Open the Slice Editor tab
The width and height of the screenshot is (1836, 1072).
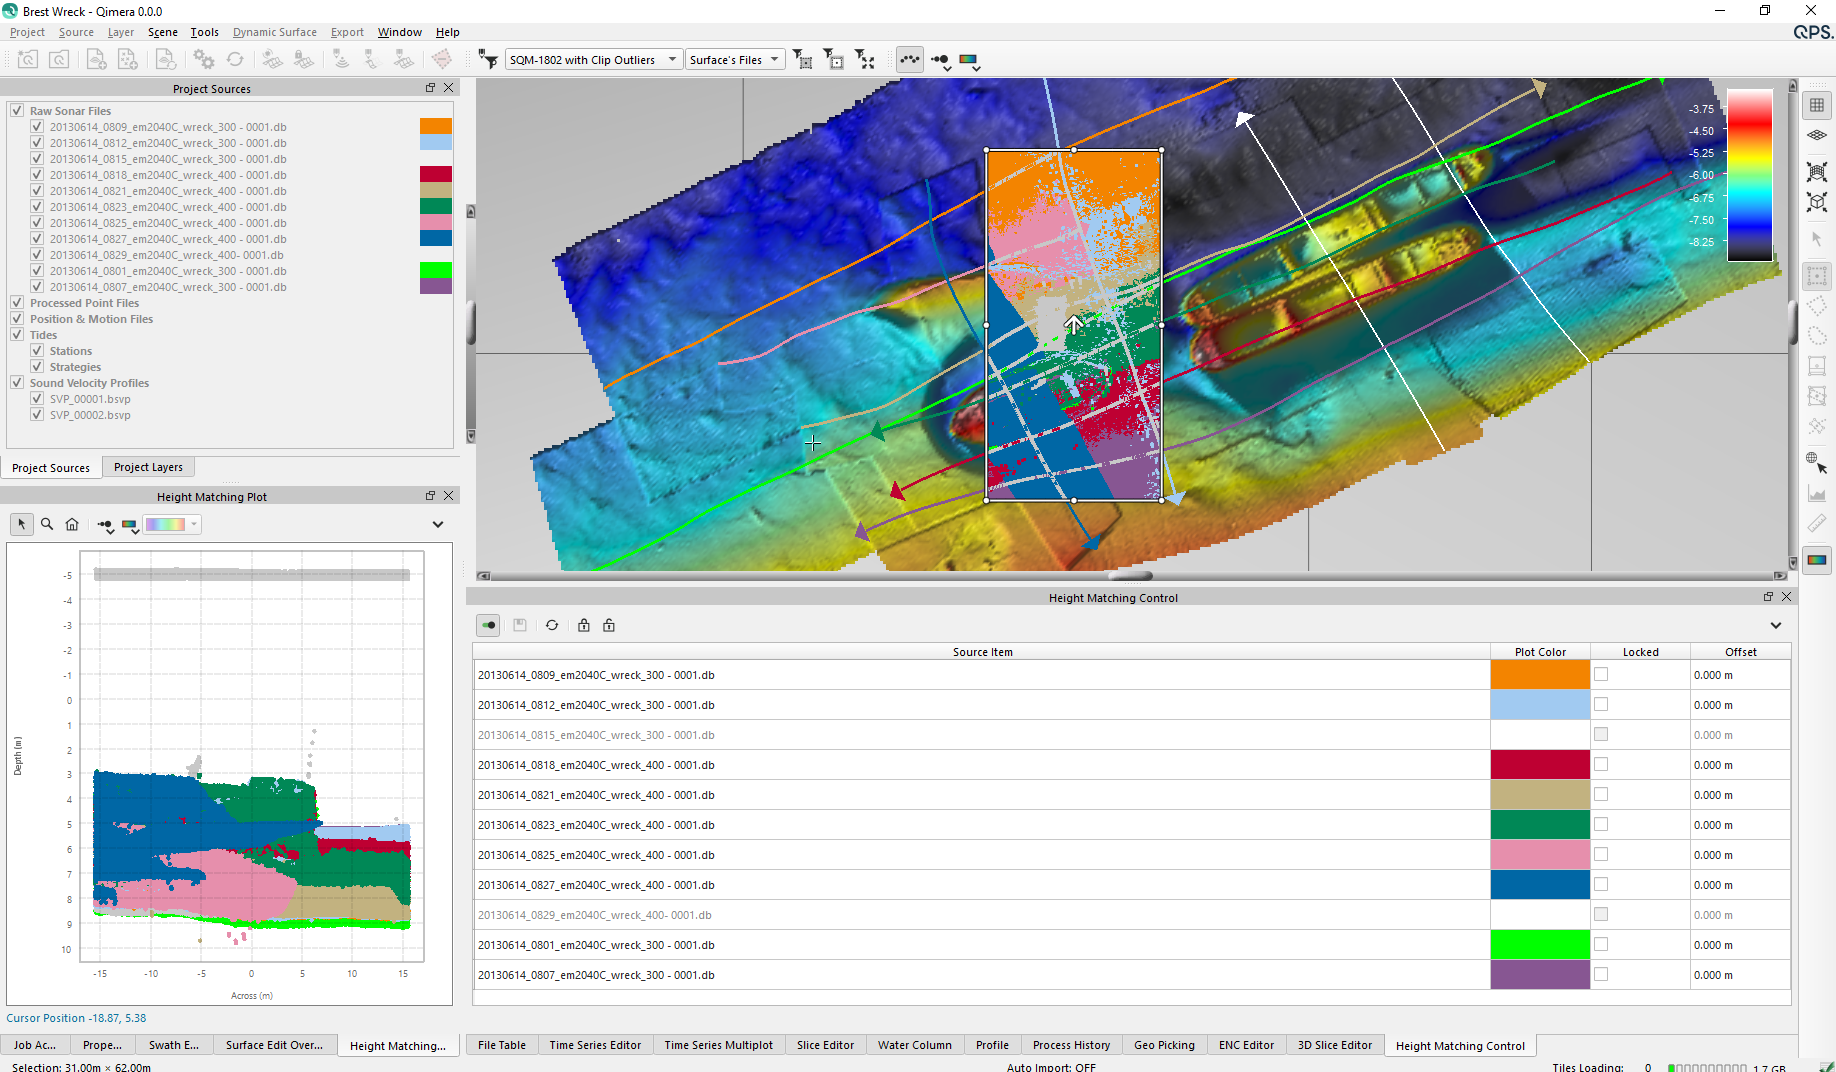coord(825,1045)
